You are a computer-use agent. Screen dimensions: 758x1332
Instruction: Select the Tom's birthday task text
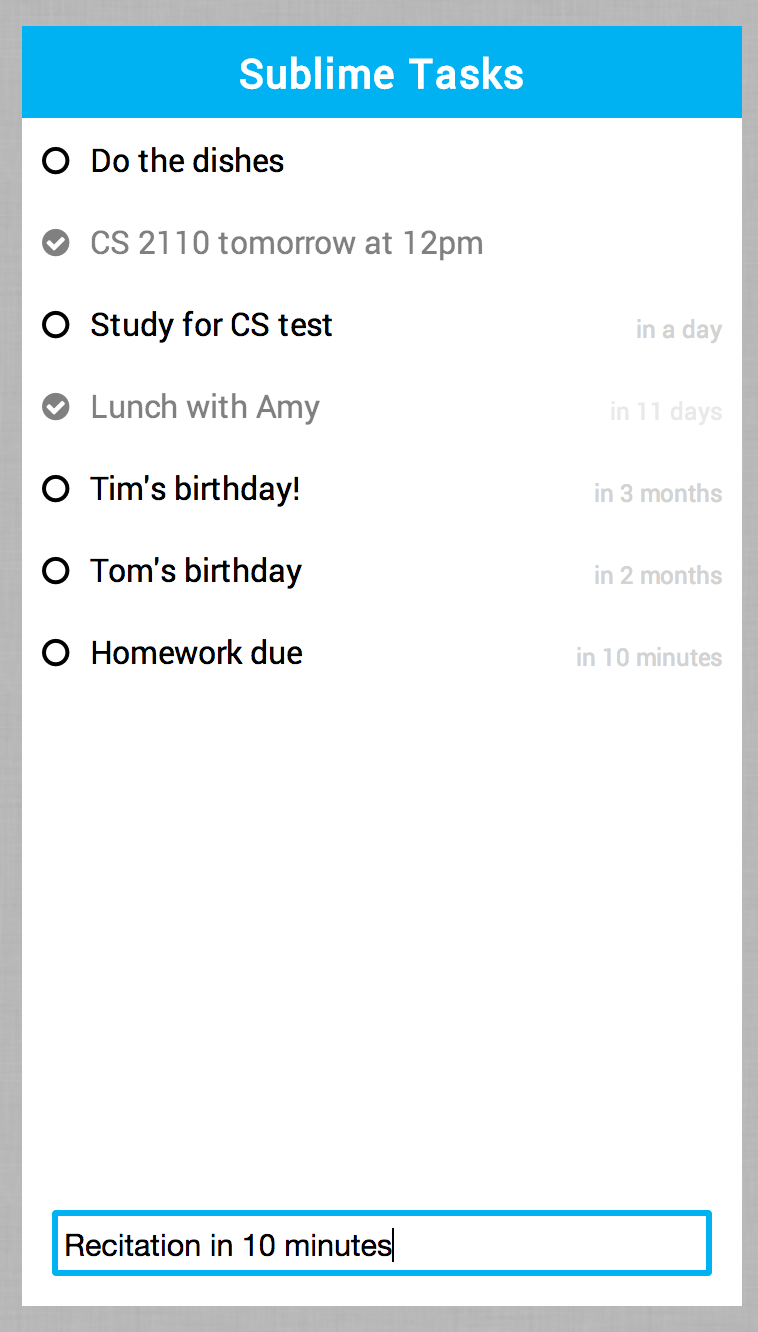pyautogui.click(x=196, y=571)
